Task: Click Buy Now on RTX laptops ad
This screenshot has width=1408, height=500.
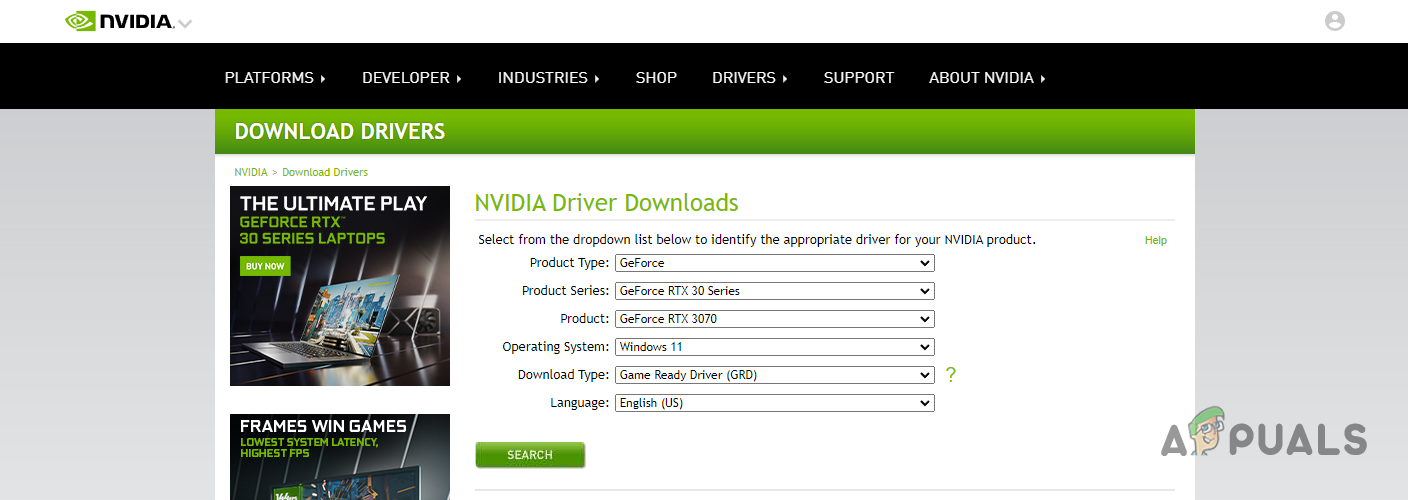Action: pos(265,266)
